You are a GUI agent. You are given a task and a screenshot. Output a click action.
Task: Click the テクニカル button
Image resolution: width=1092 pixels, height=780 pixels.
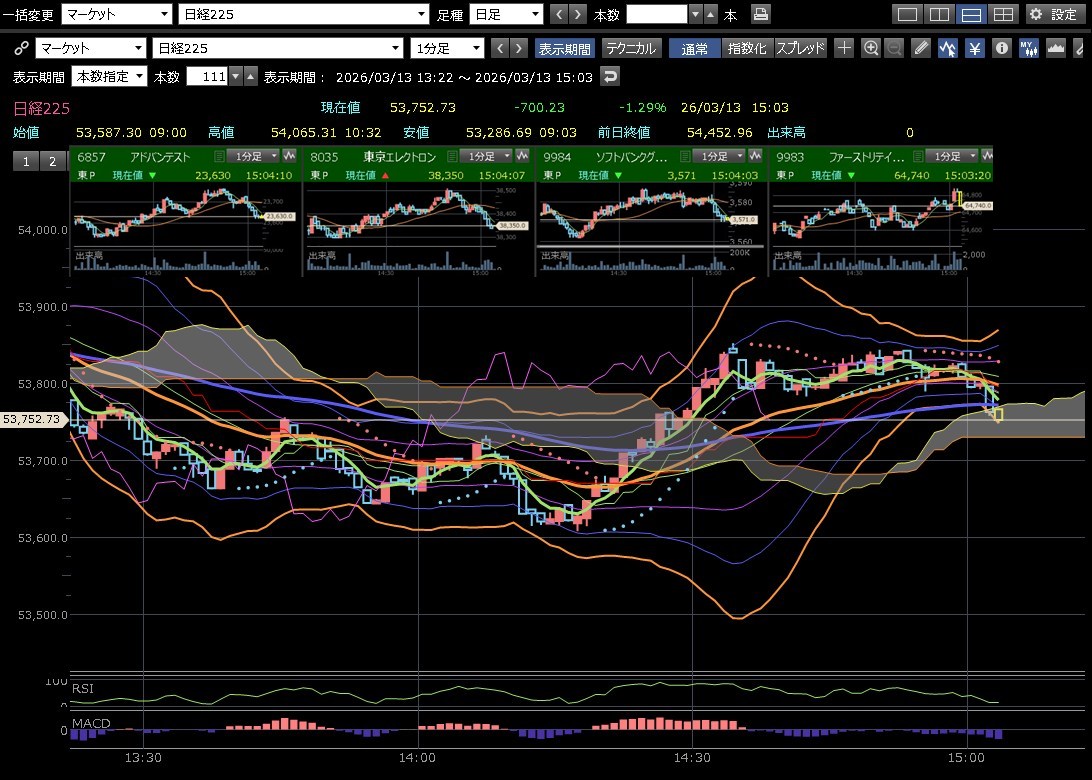(631, 48)
